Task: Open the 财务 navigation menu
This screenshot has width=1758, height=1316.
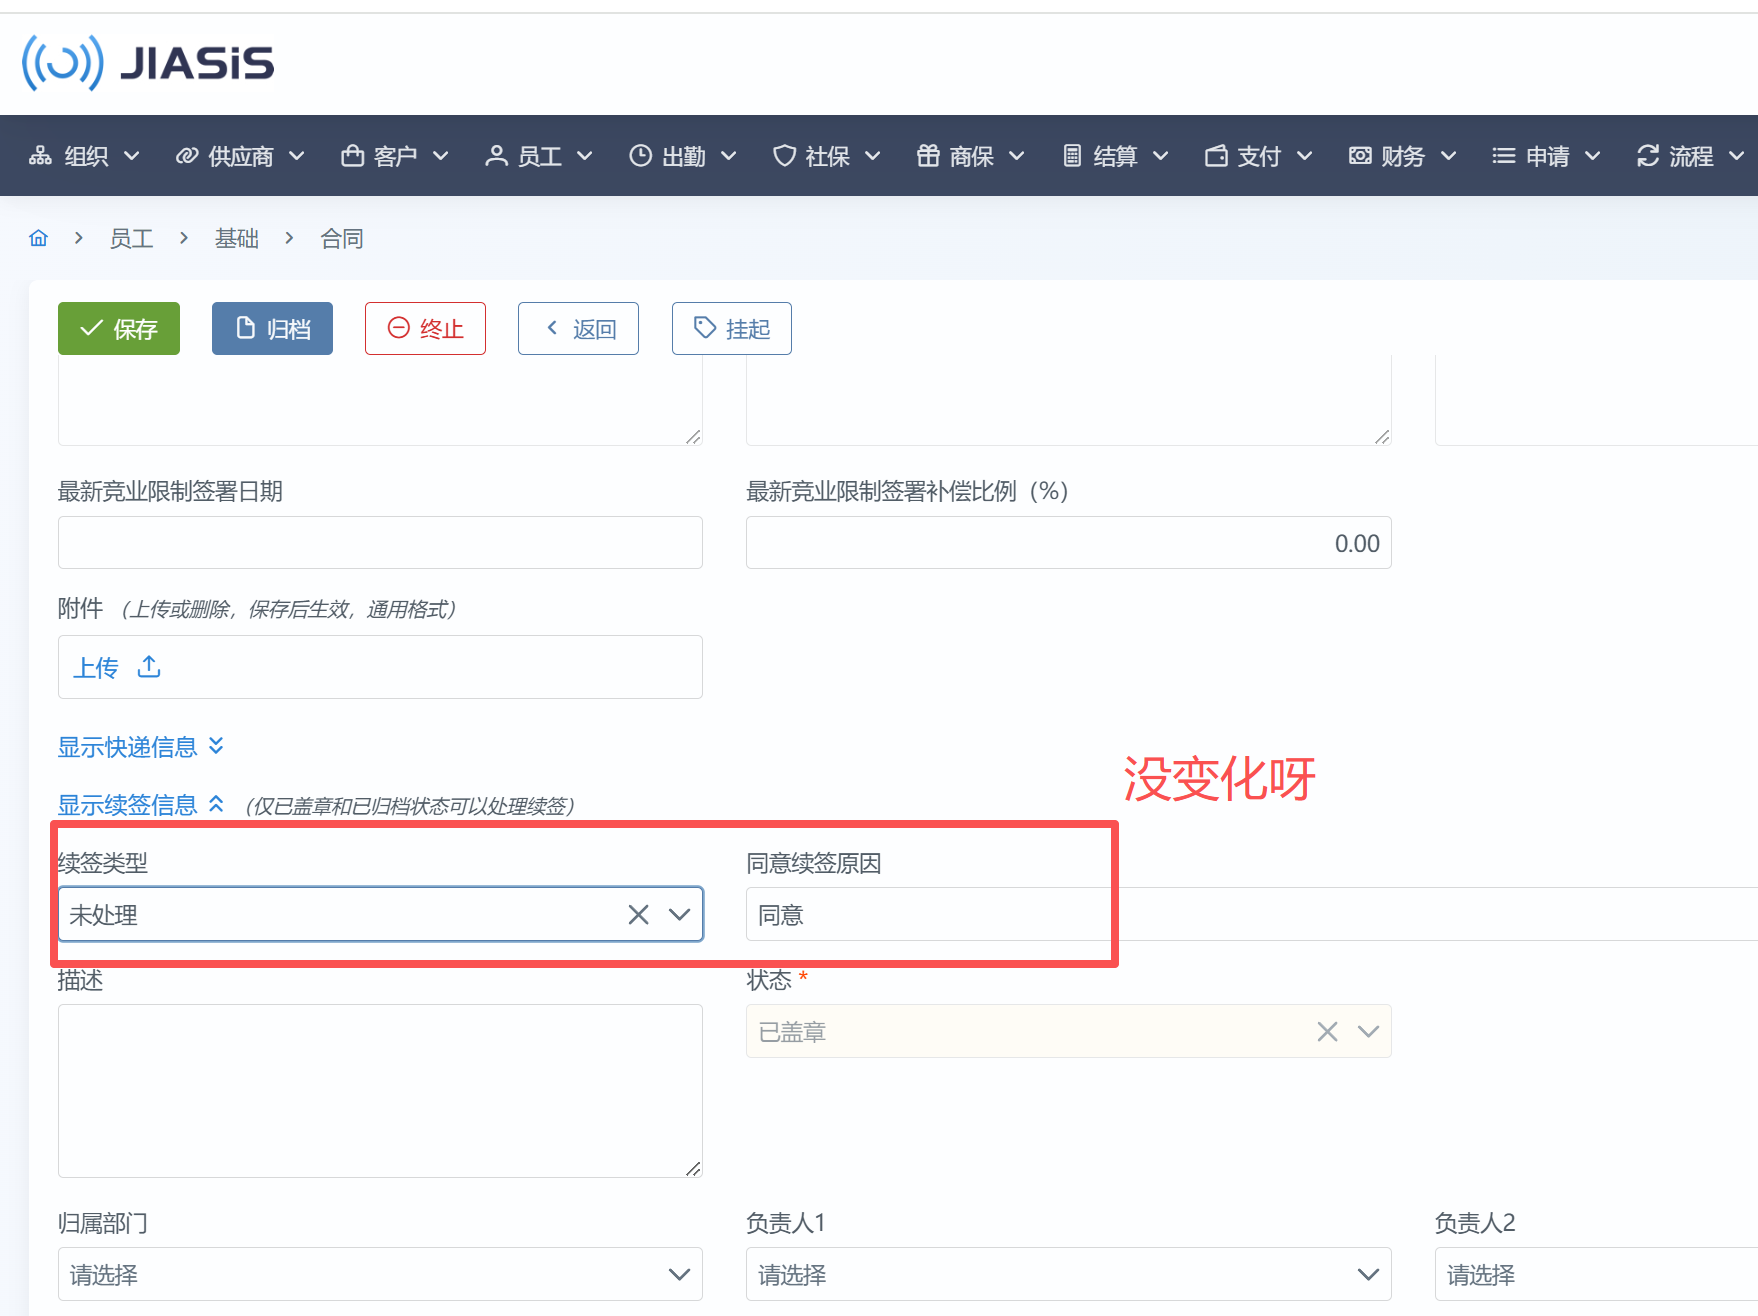Action: pyautogui.click(x=1402, y=156)
